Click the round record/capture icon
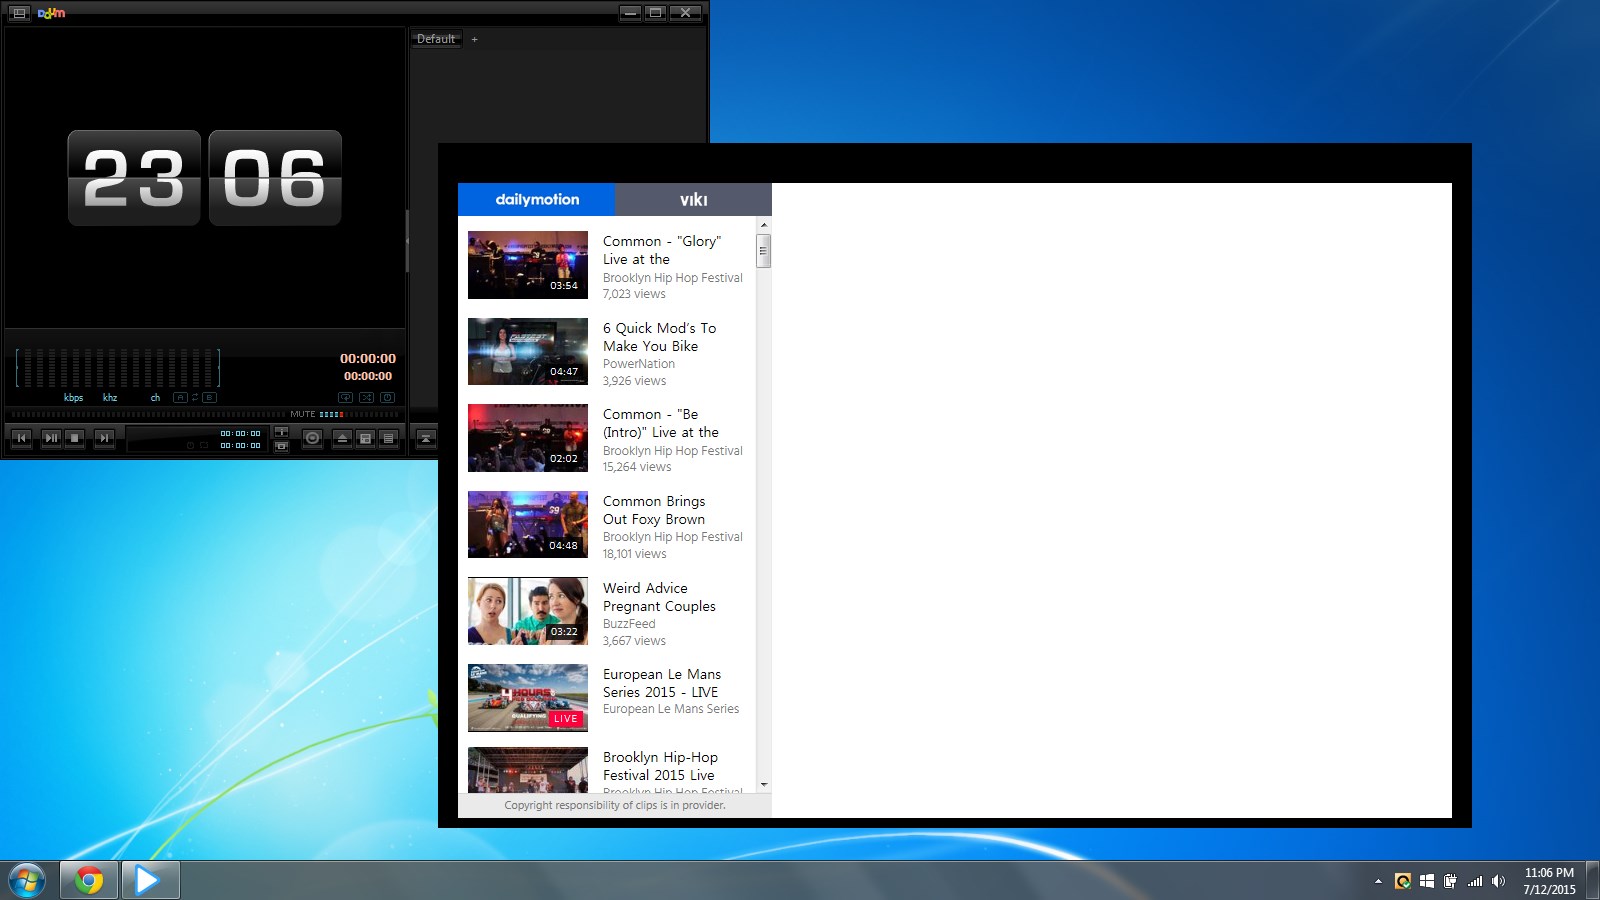Image resolution: width=1600 pixels, height=900 pixels. (x=312, y=438)
